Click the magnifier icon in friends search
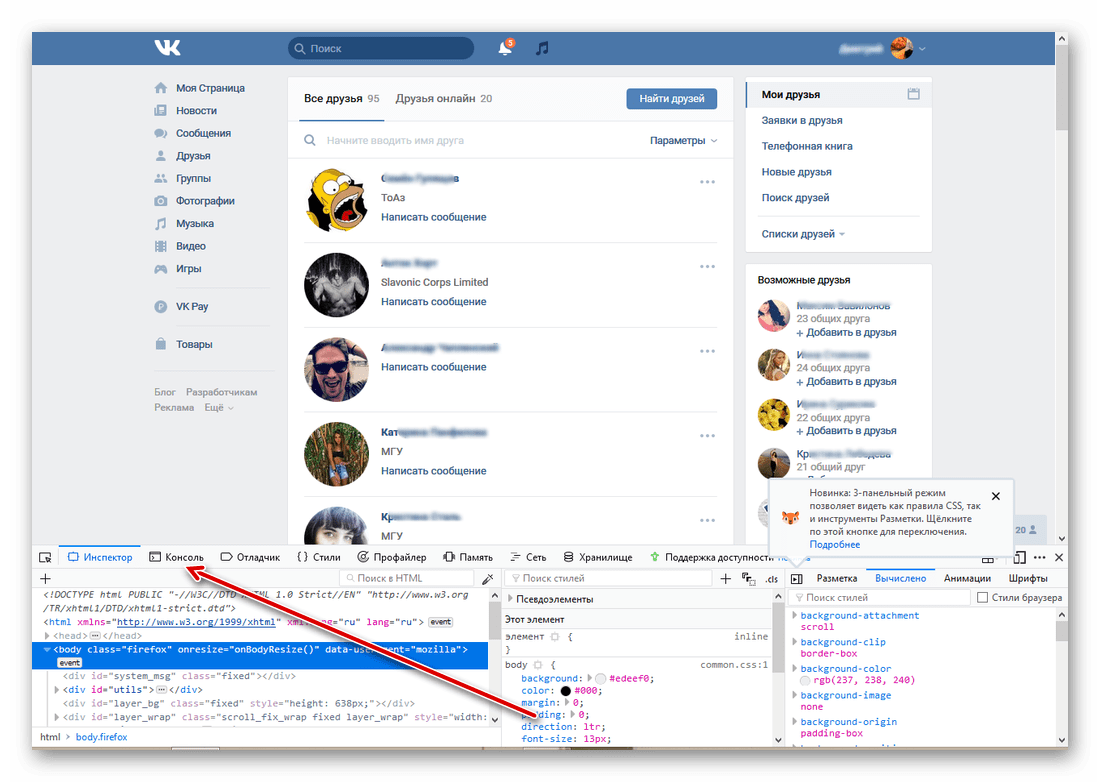1100x782 pixels. point(309,140)
